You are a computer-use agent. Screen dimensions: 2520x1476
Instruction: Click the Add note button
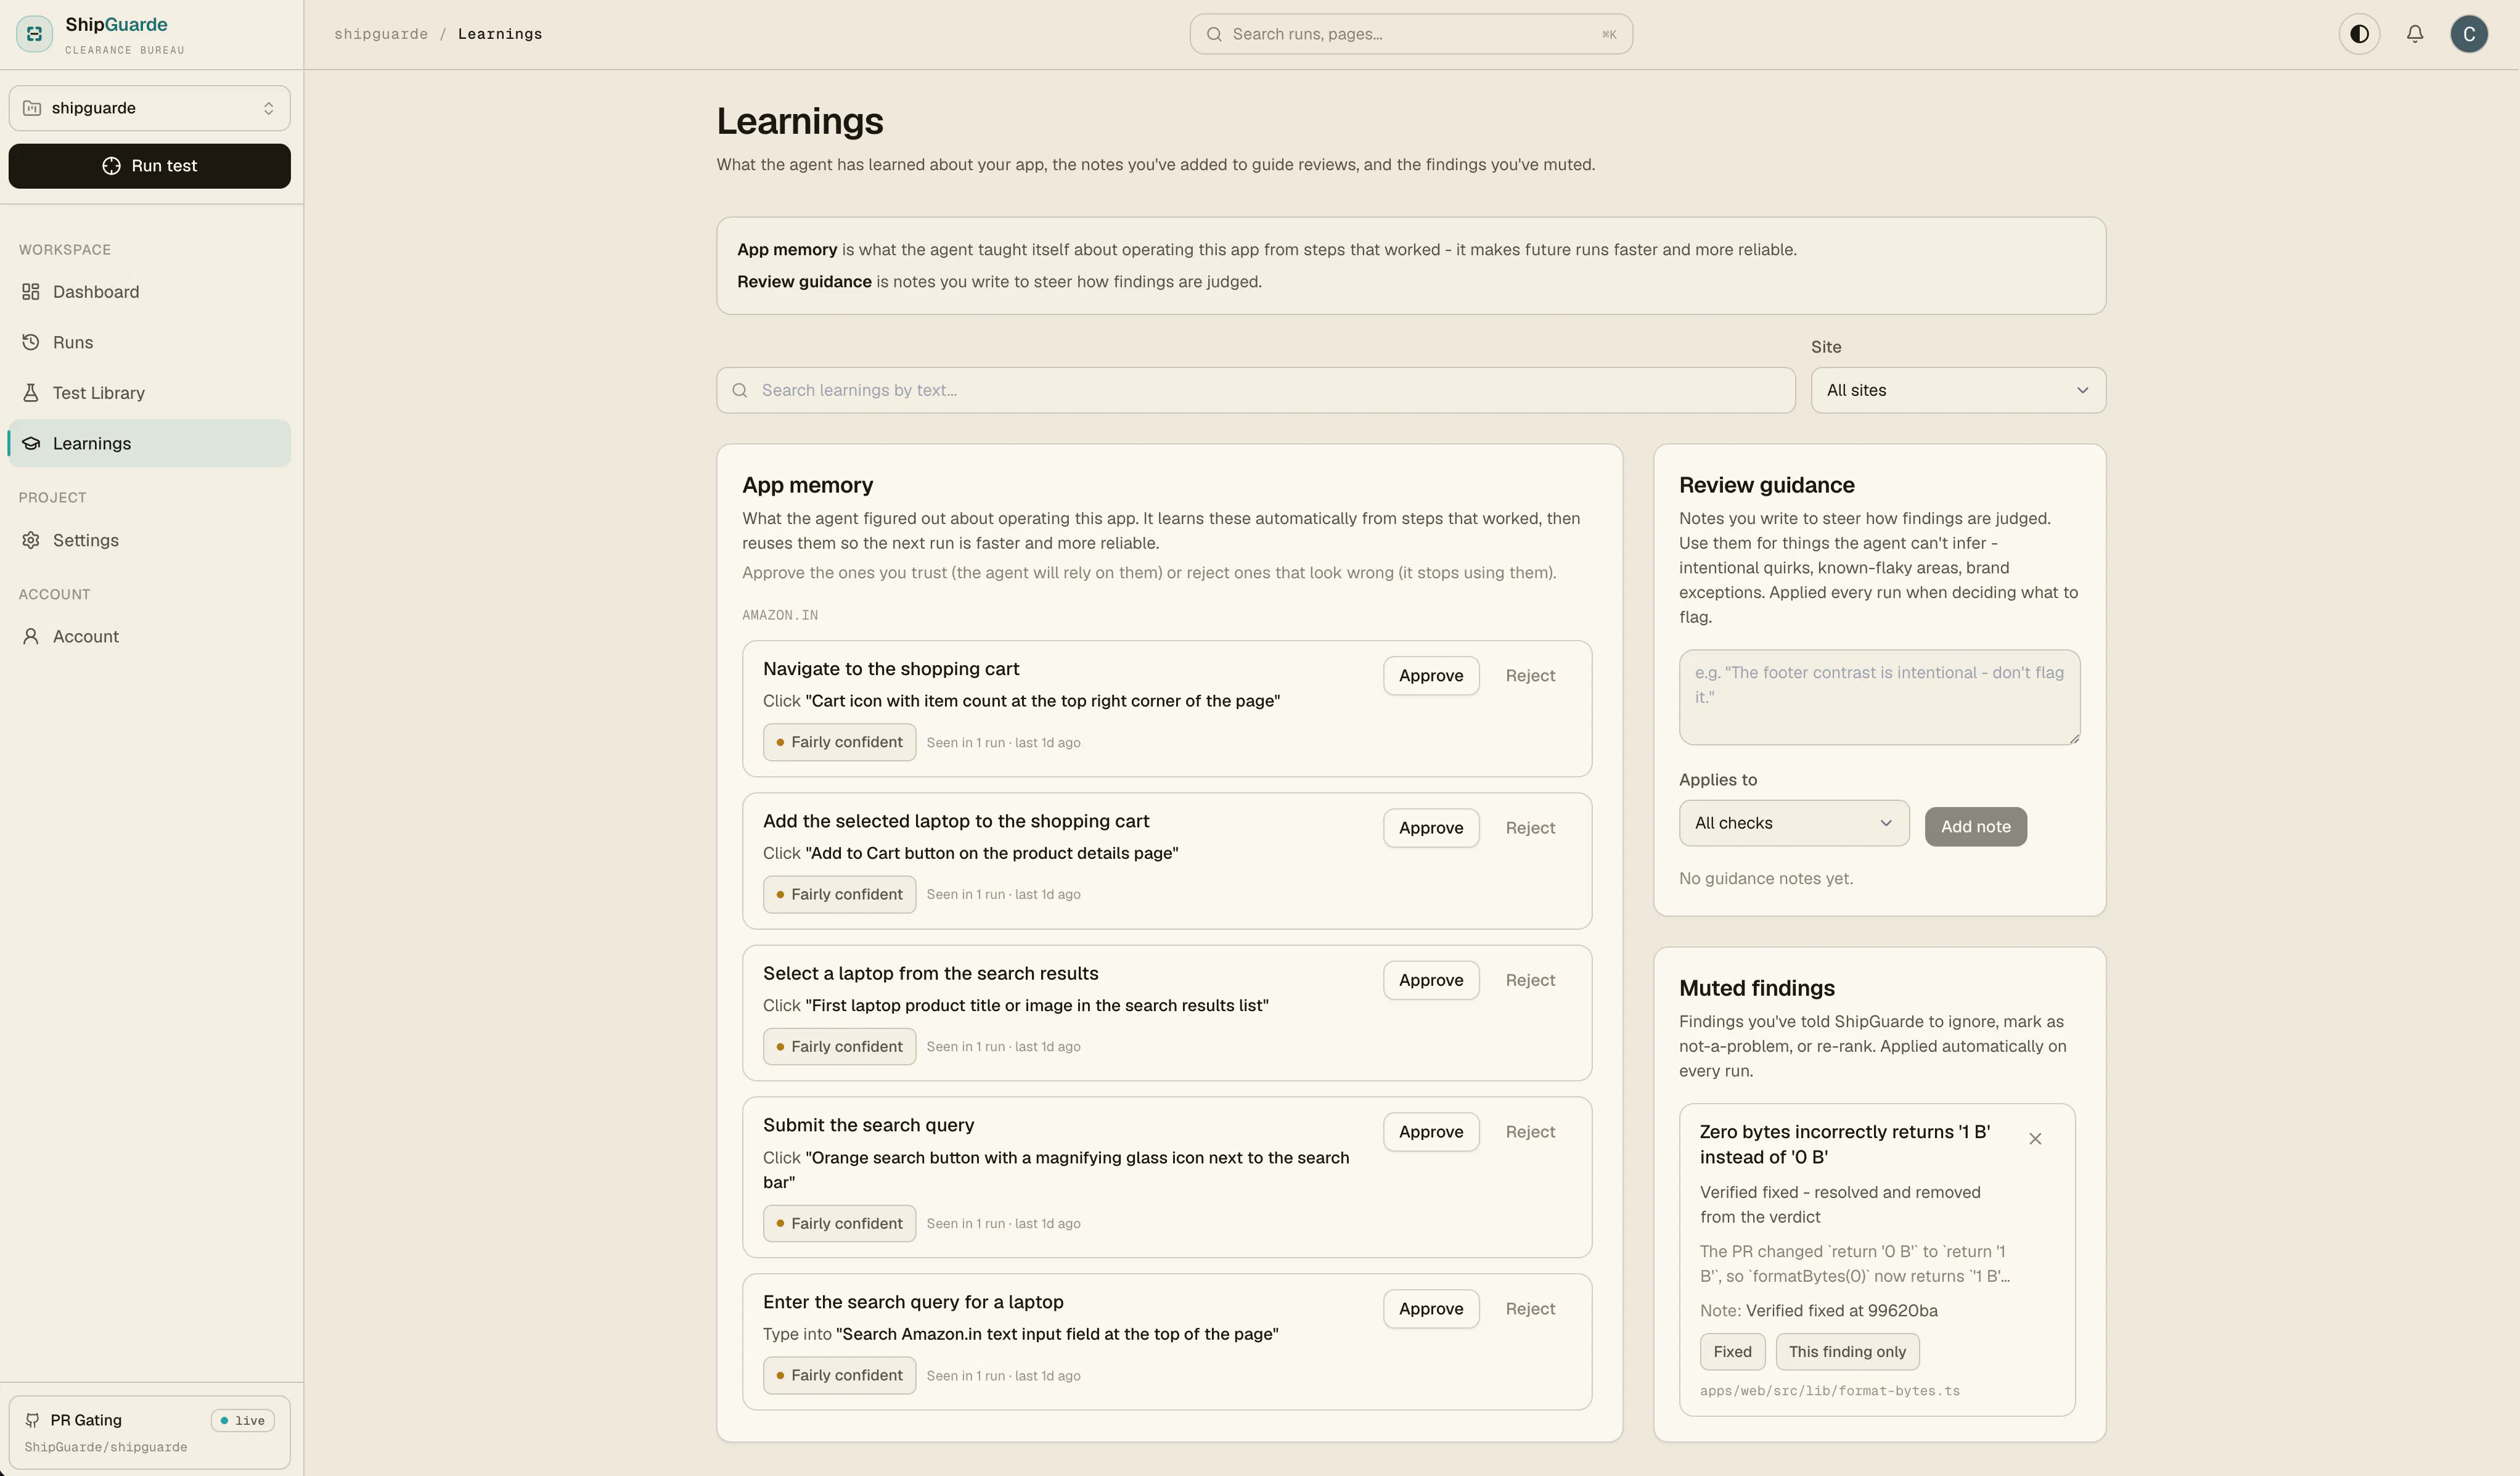tap(1975, 827)
